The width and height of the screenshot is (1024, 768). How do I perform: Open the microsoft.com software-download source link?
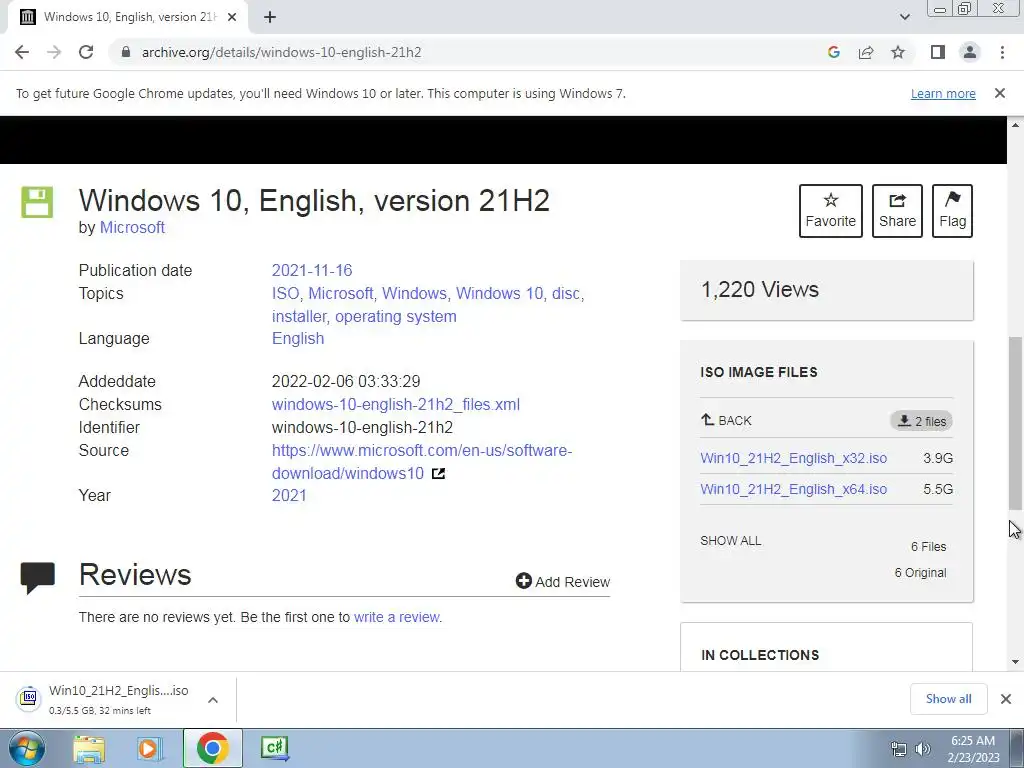[422, 462]
